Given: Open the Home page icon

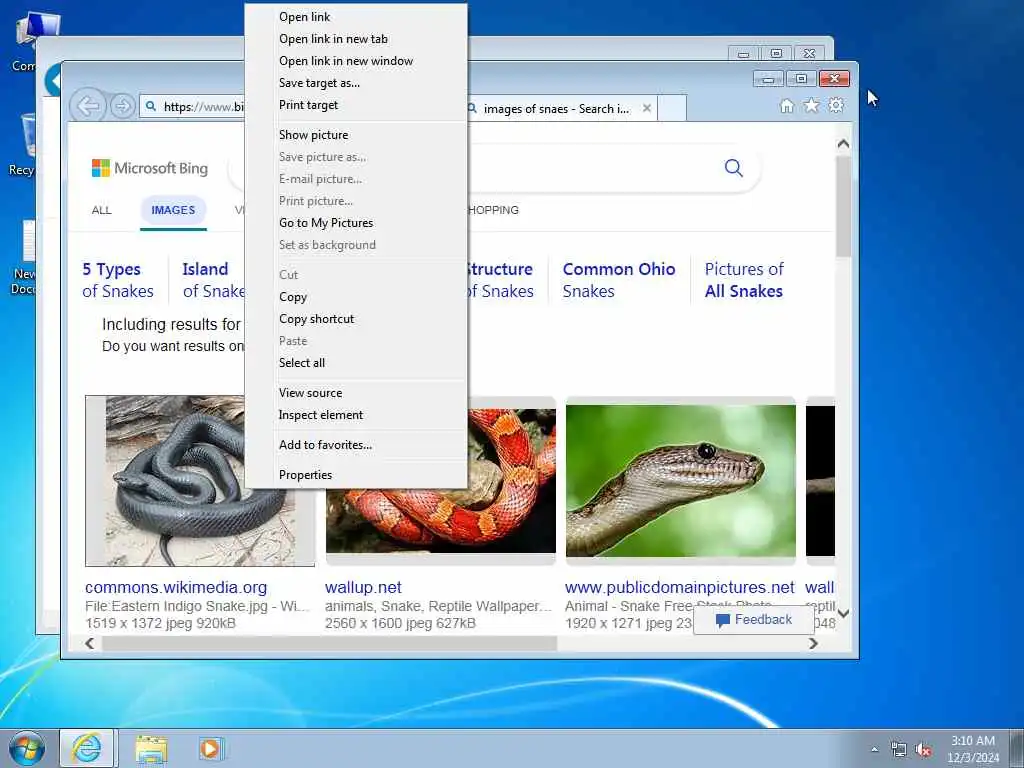Looking at the screenshot, I should coord(787,106).
